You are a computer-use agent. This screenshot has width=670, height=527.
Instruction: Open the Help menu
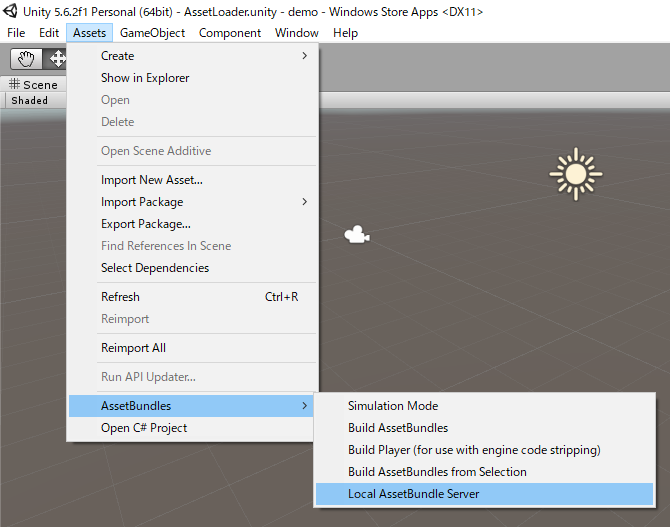point(345,33)
